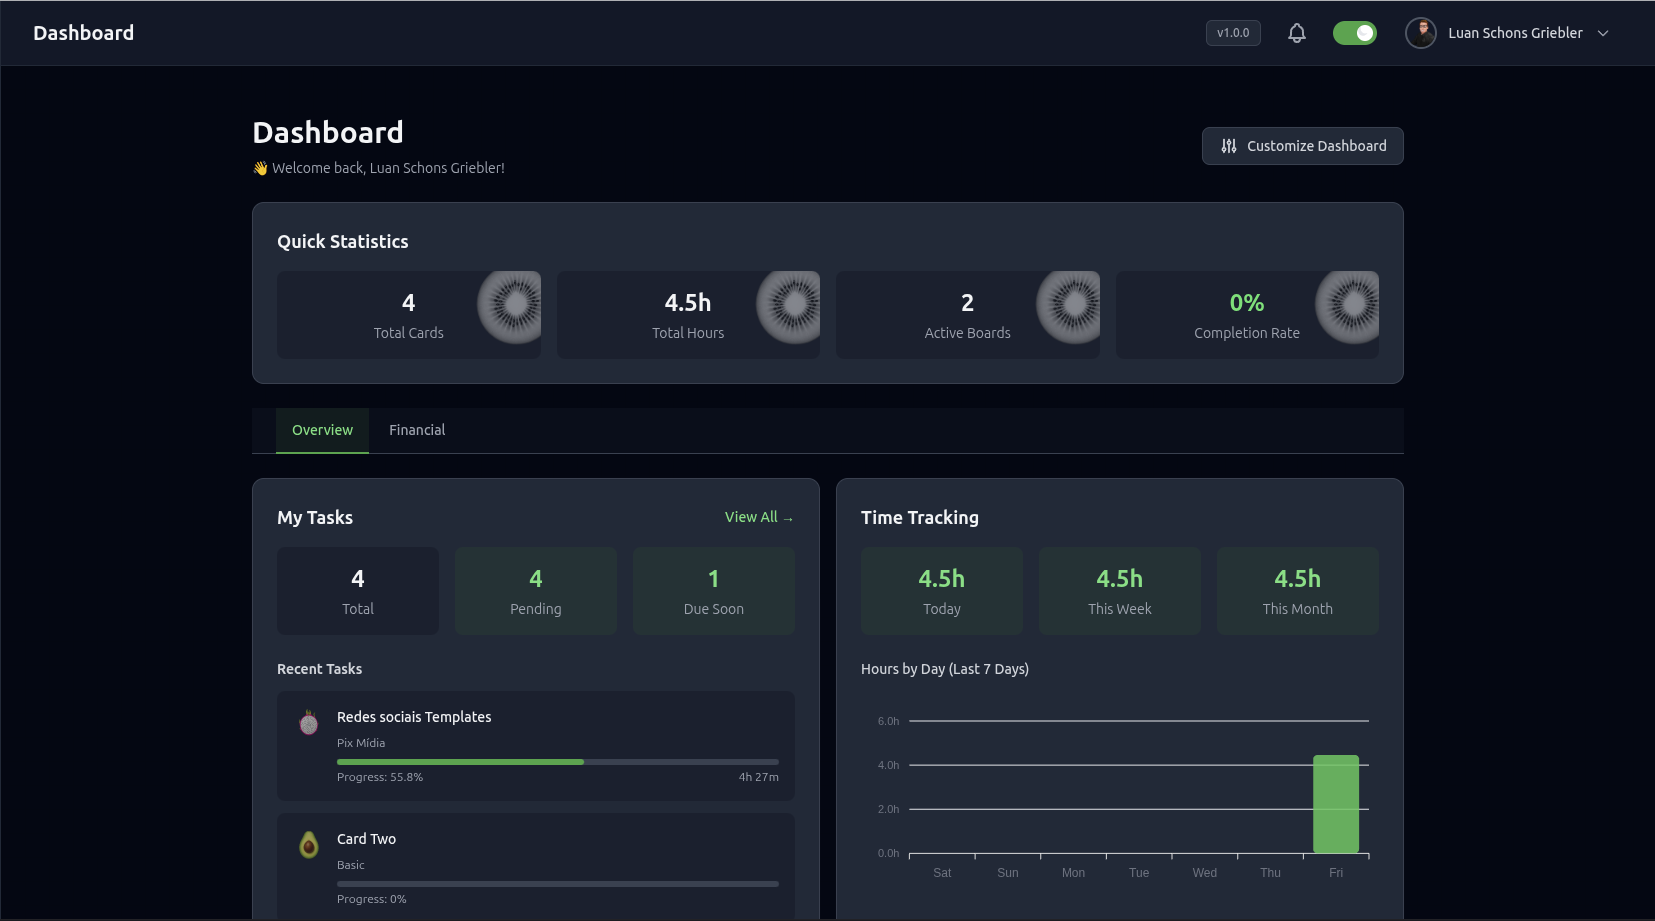Click the kiwi icon on Completion Rate
The image size is (1655, 921).
click(1349, 306)
